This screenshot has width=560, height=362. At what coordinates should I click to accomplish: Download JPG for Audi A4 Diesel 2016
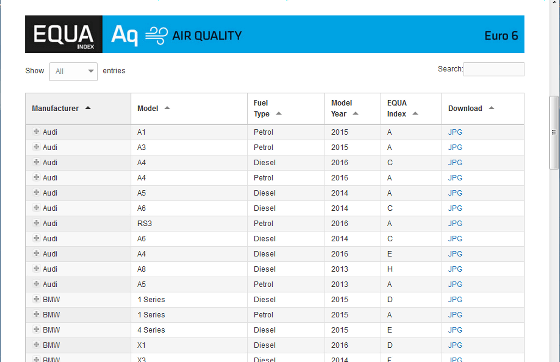pos(455,162)
